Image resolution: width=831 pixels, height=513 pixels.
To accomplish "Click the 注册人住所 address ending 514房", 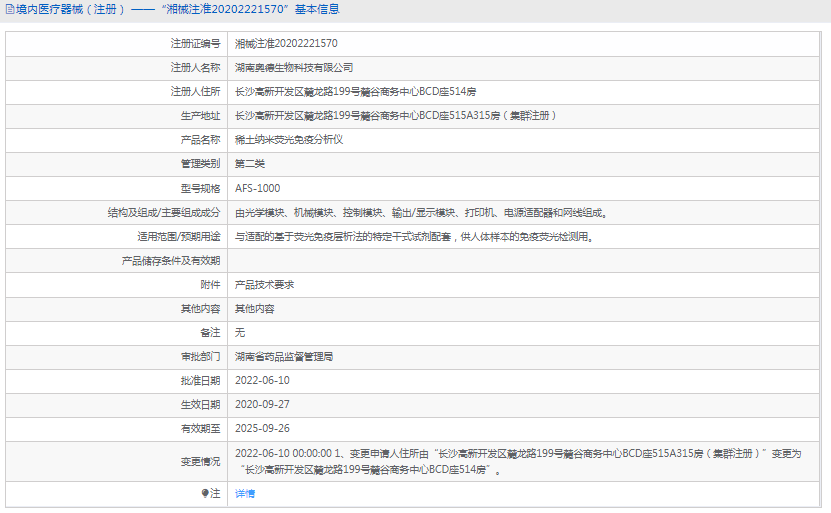I will (x=356, y=92).
